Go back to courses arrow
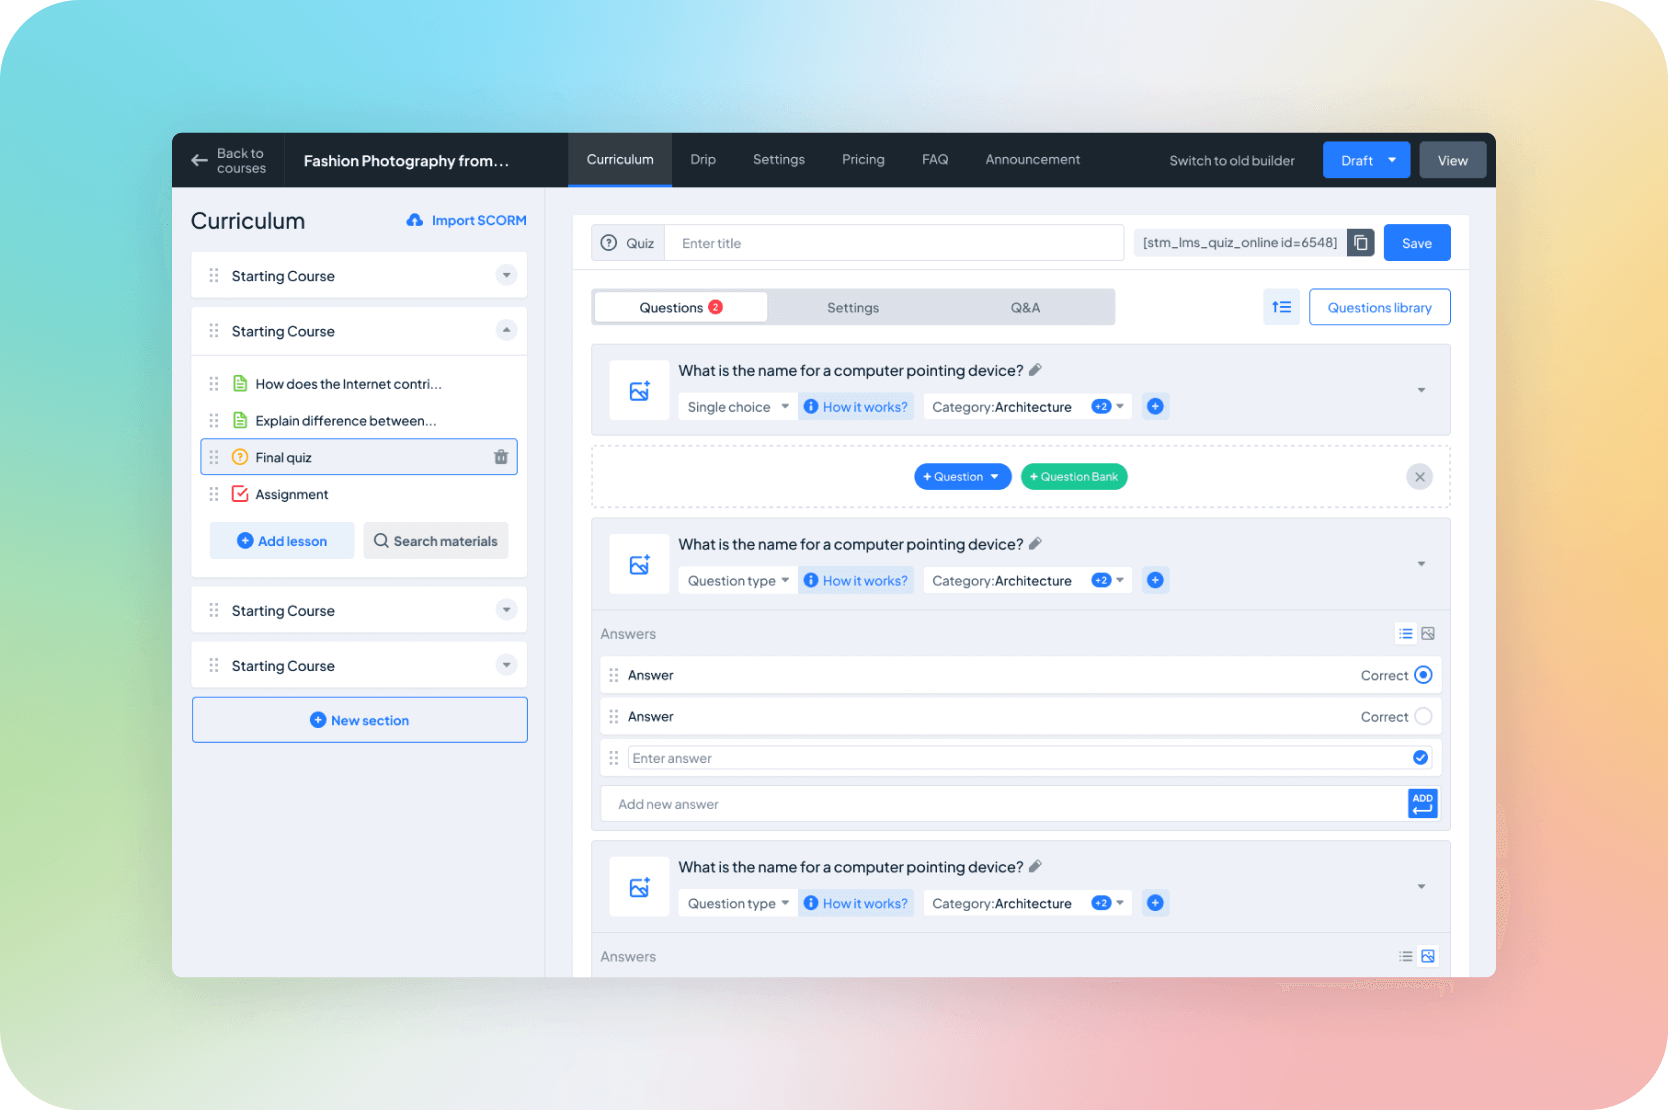This screenshot has height=1110, width=1668. point(200,160)
